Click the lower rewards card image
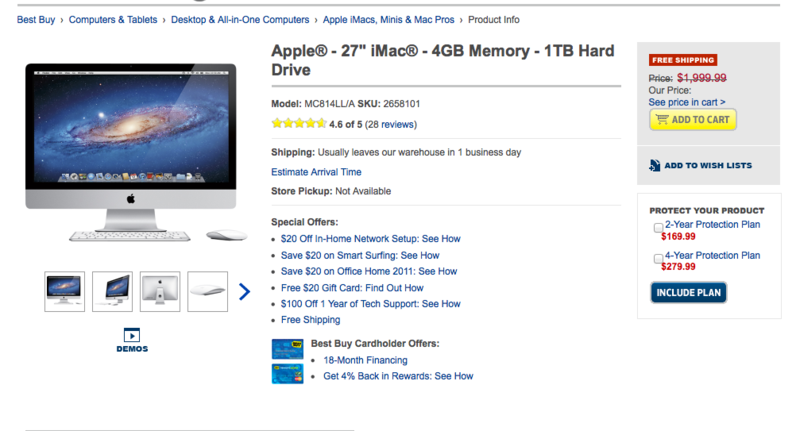This screenshot has width=800, height=431. (x=287, y=373)
